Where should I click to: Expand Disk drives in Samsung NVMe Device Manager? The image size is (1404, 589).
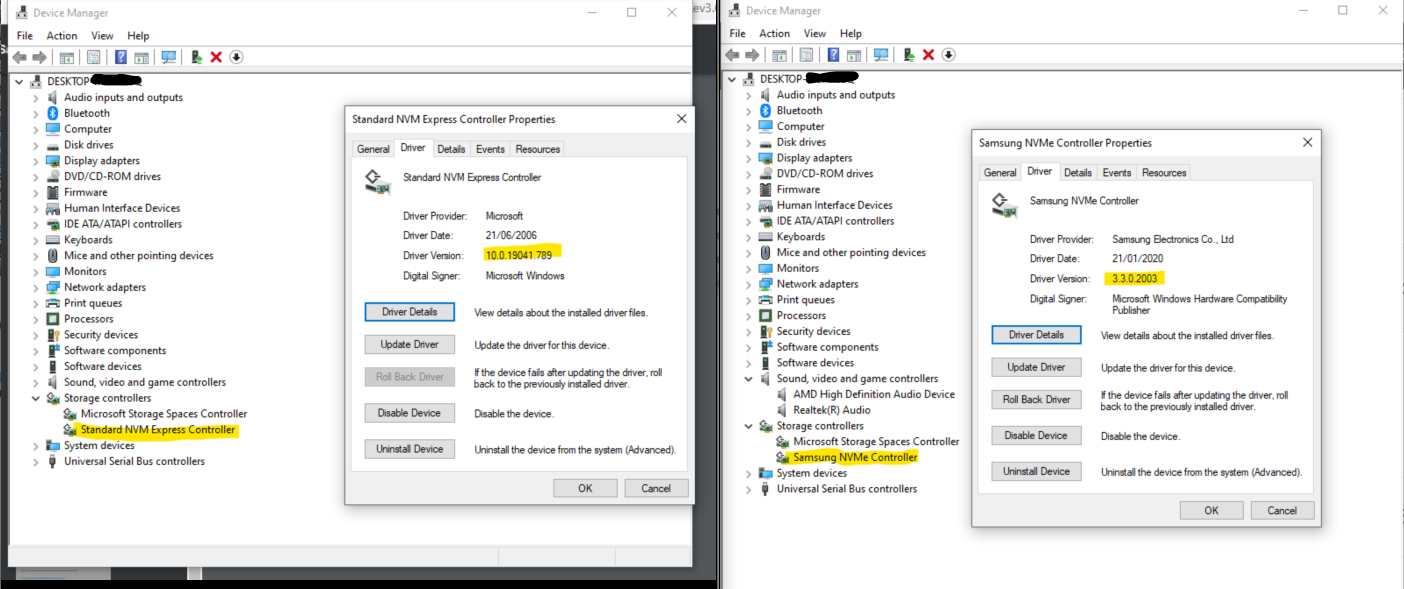point(749,142)
